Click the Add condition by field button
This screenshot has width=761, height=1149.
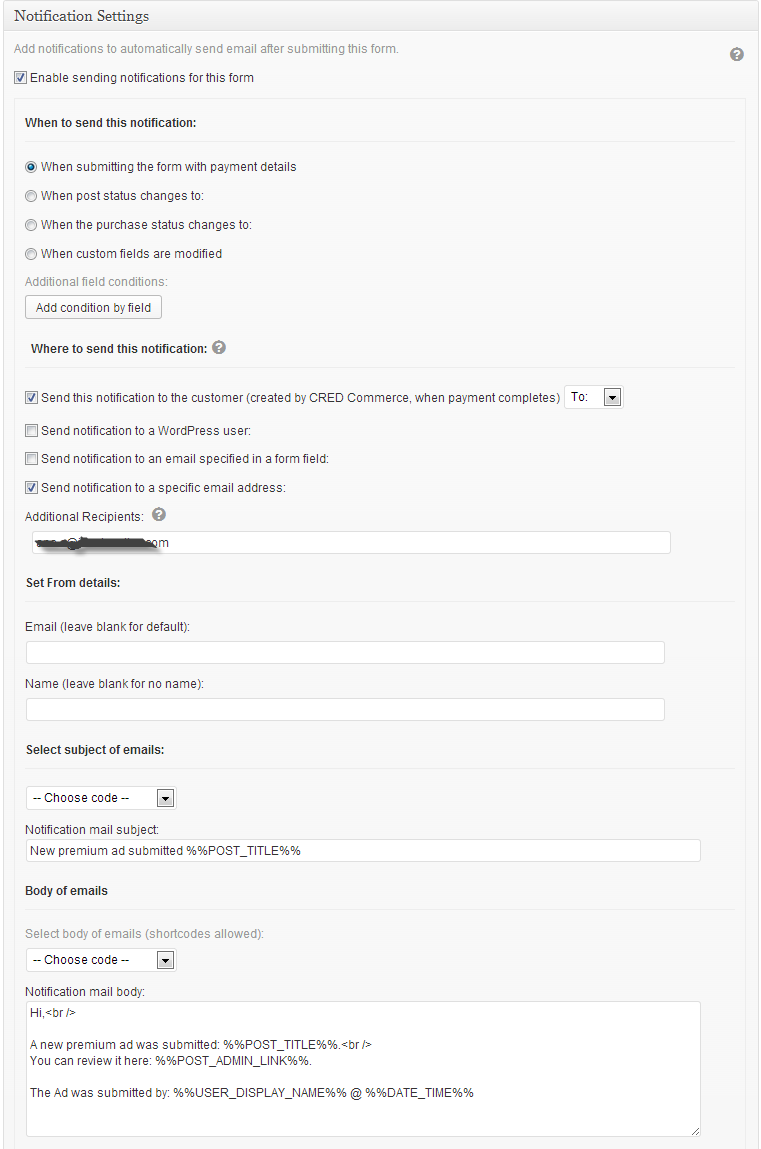(x=93, y=308)
